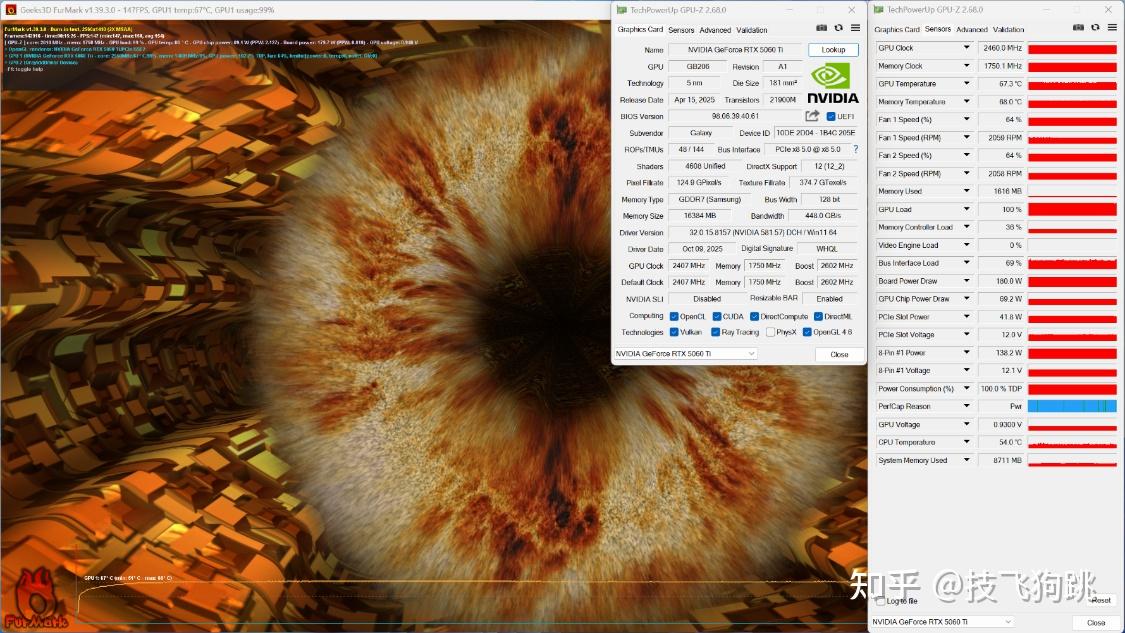Click the screenshot camera icon in Graphics Card window
The width and height of the screenshot is (1125, 633).
[x=822, y=28]
